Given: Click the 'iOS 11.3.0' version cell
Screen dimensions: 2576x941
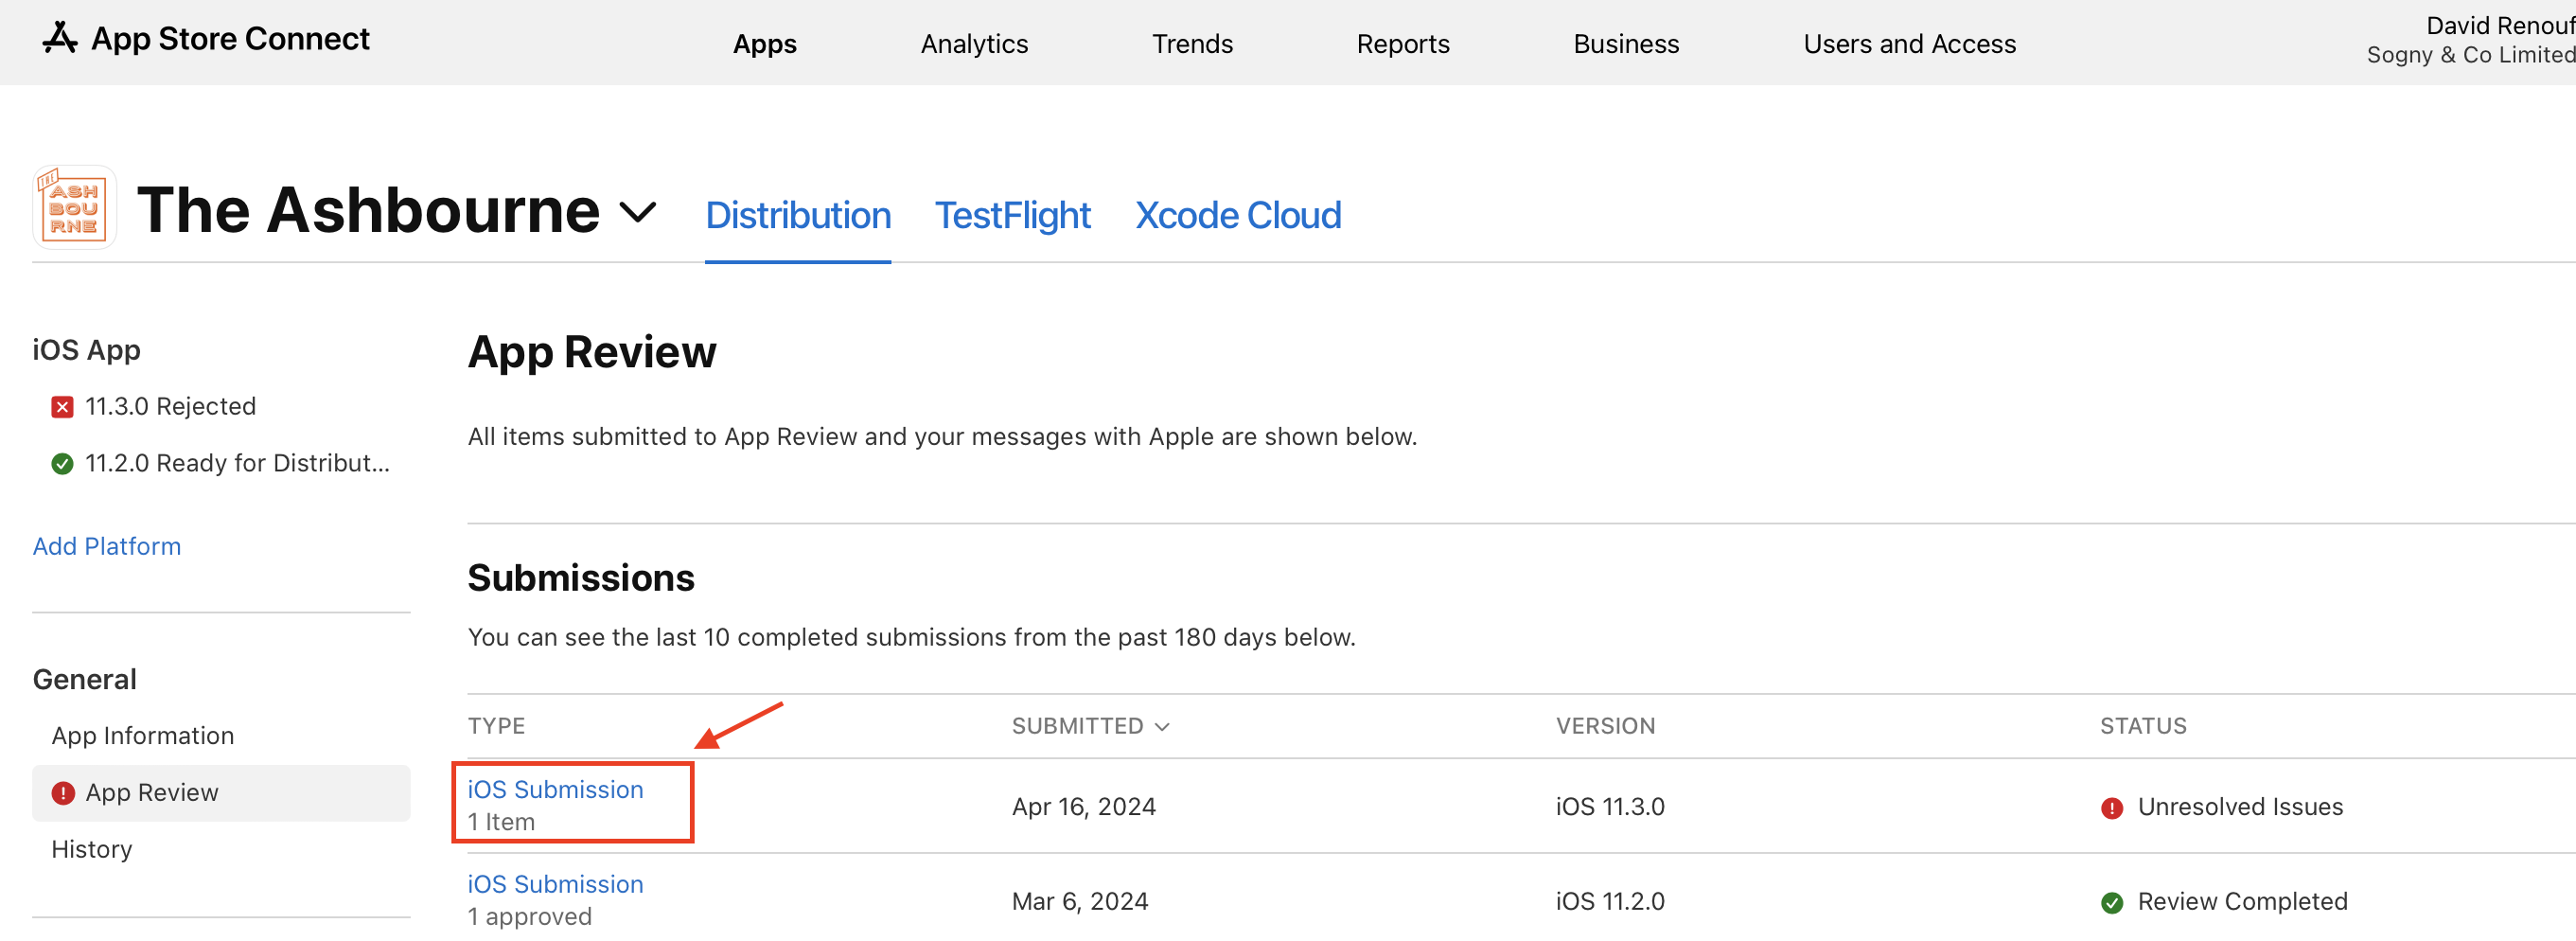Looking at the screenshot, I should (x=1610, y=808).
